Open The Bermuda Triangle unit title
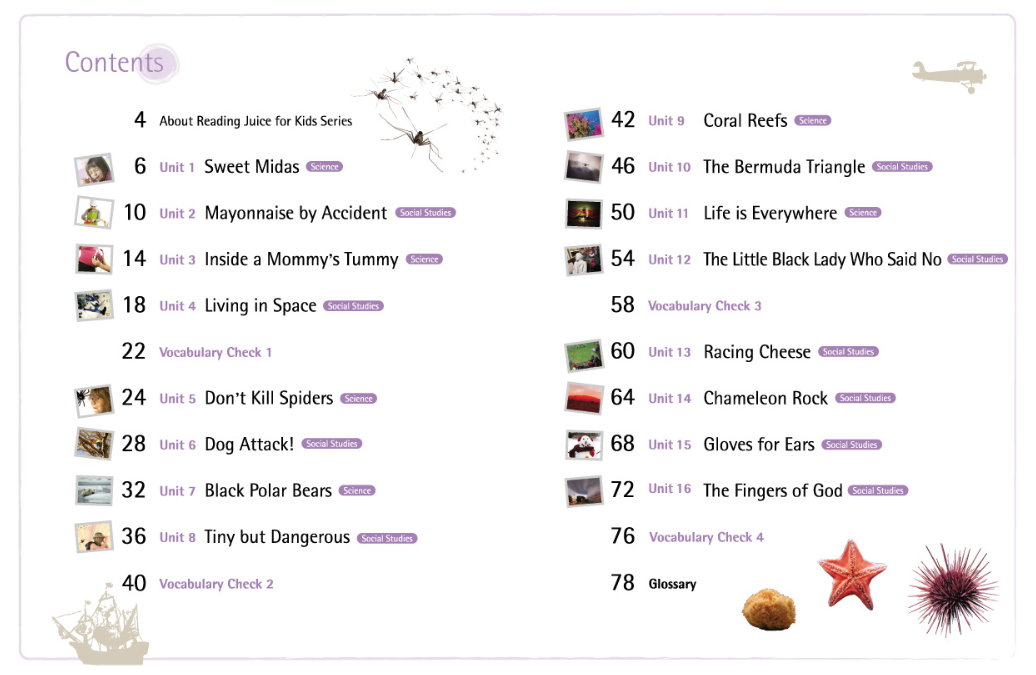Viewport: 1036px width, 675px height. coord(784,167)
